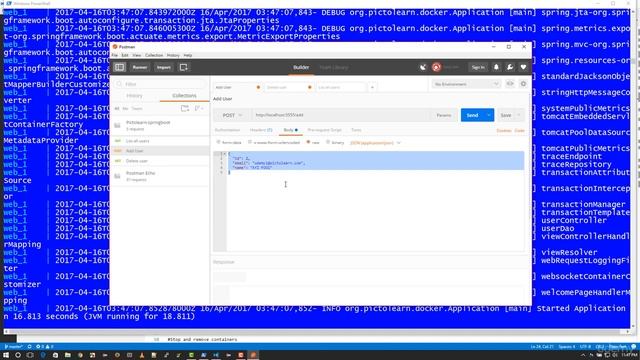The height and width of the screenshot is (360, 640).
Task: Open File Explorer from the taskbar
Action: (x=68, y=355)
